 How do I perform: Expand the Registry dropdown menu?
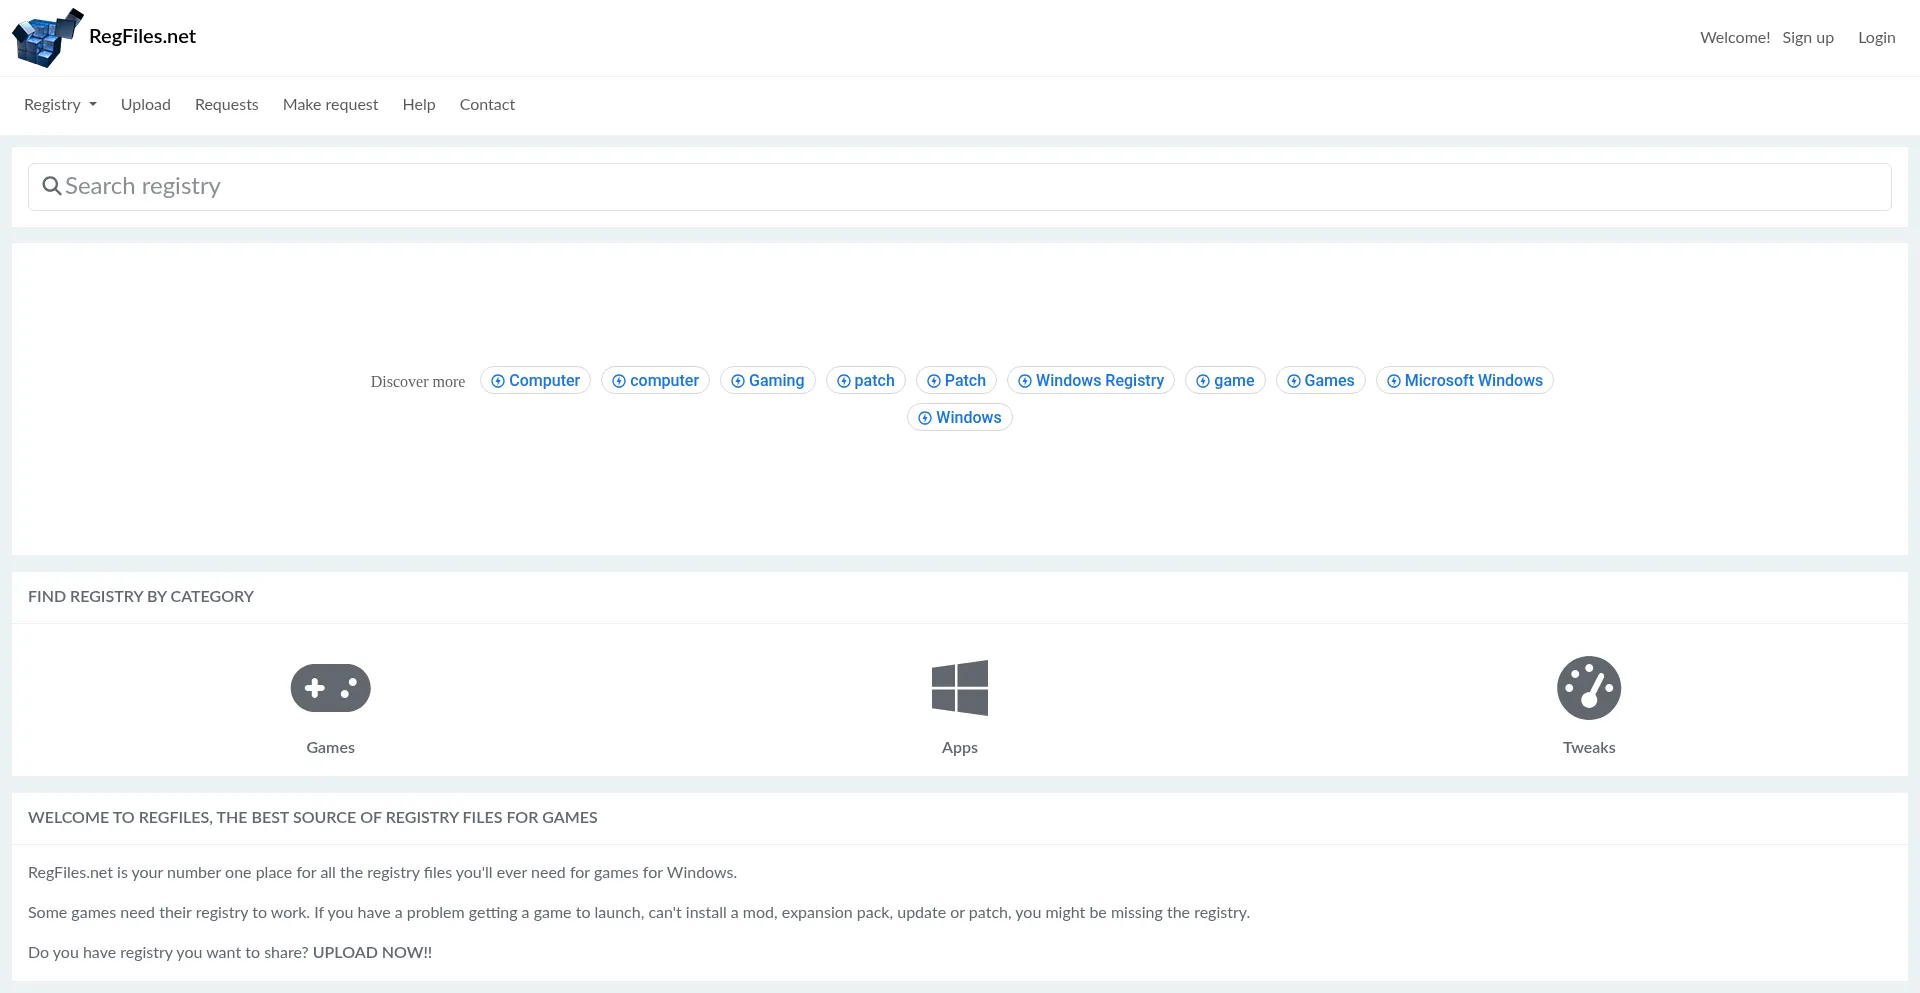point(60,105)
